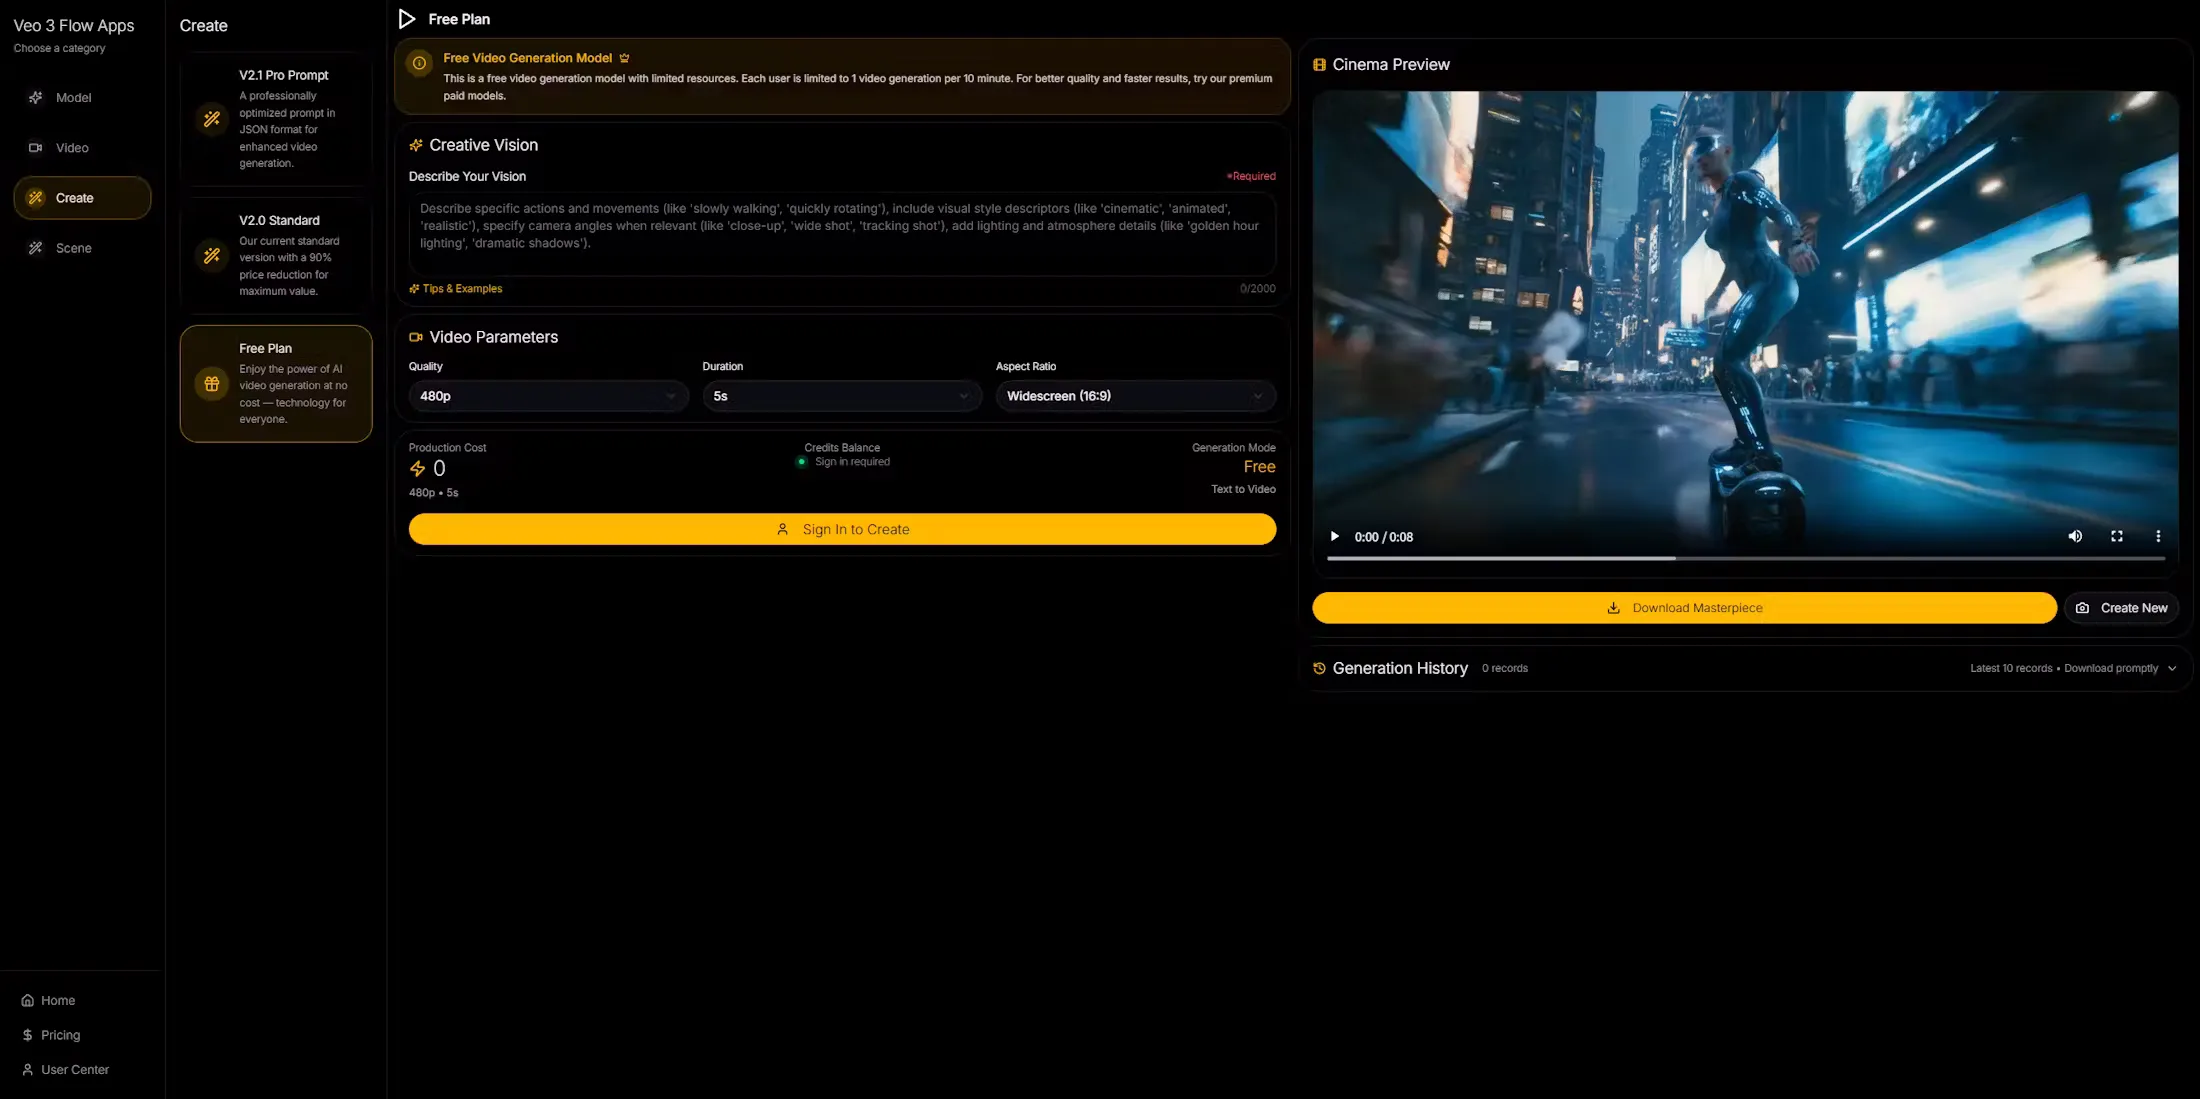
Task: Switch to the Model category
Action: (x=73, y=98)
